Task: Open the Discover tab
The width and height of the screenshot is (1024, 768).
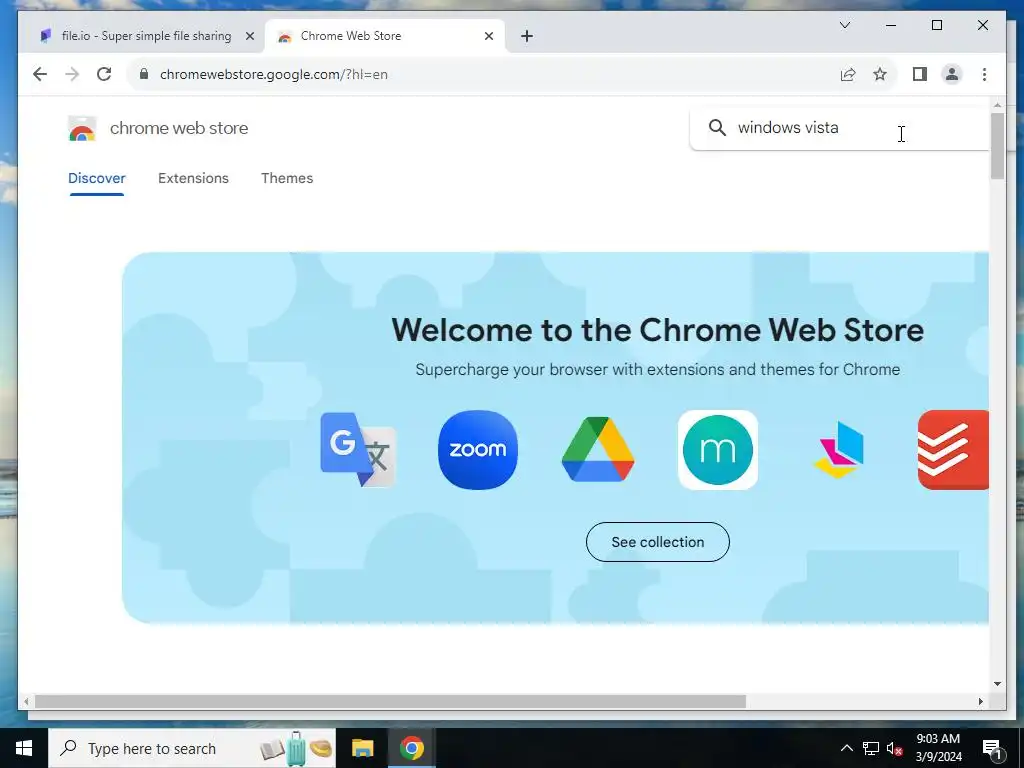Action: point(97,178)
